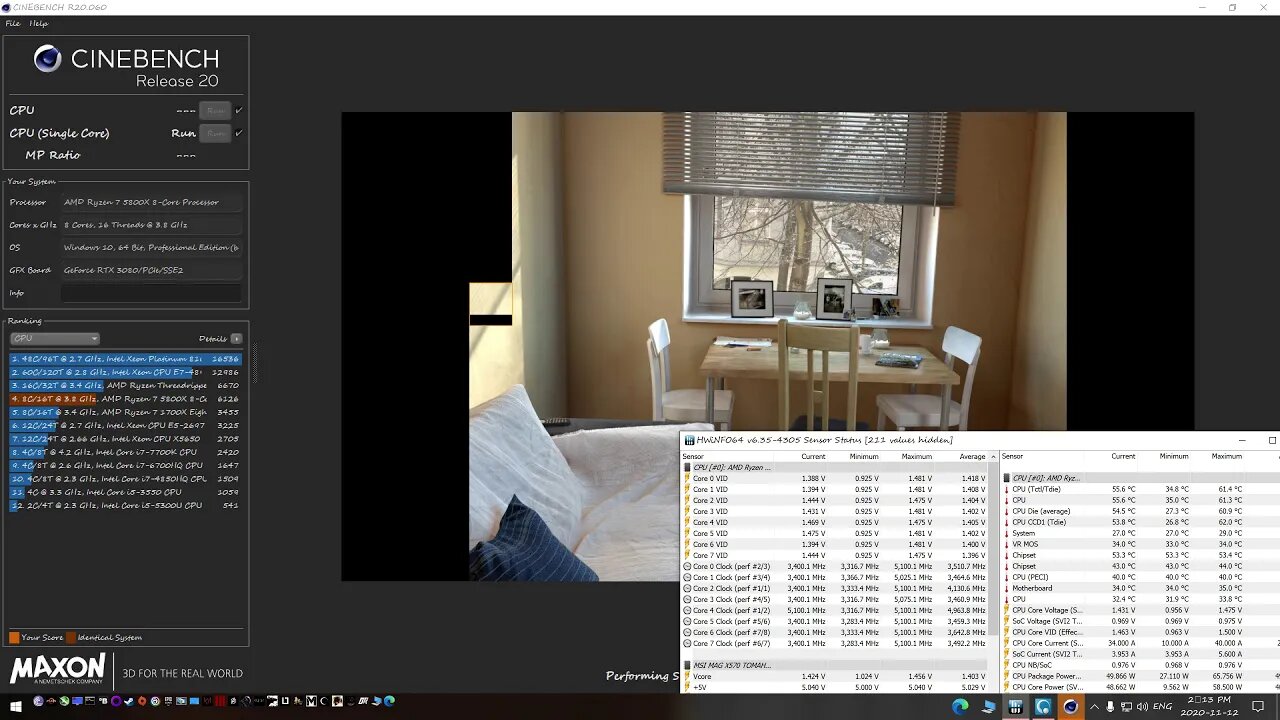The height and width of the screenshot is (720, 1280).
Task: Select ranking row 2 Intel Xeon CPU E7
Action: click(125, 372)
